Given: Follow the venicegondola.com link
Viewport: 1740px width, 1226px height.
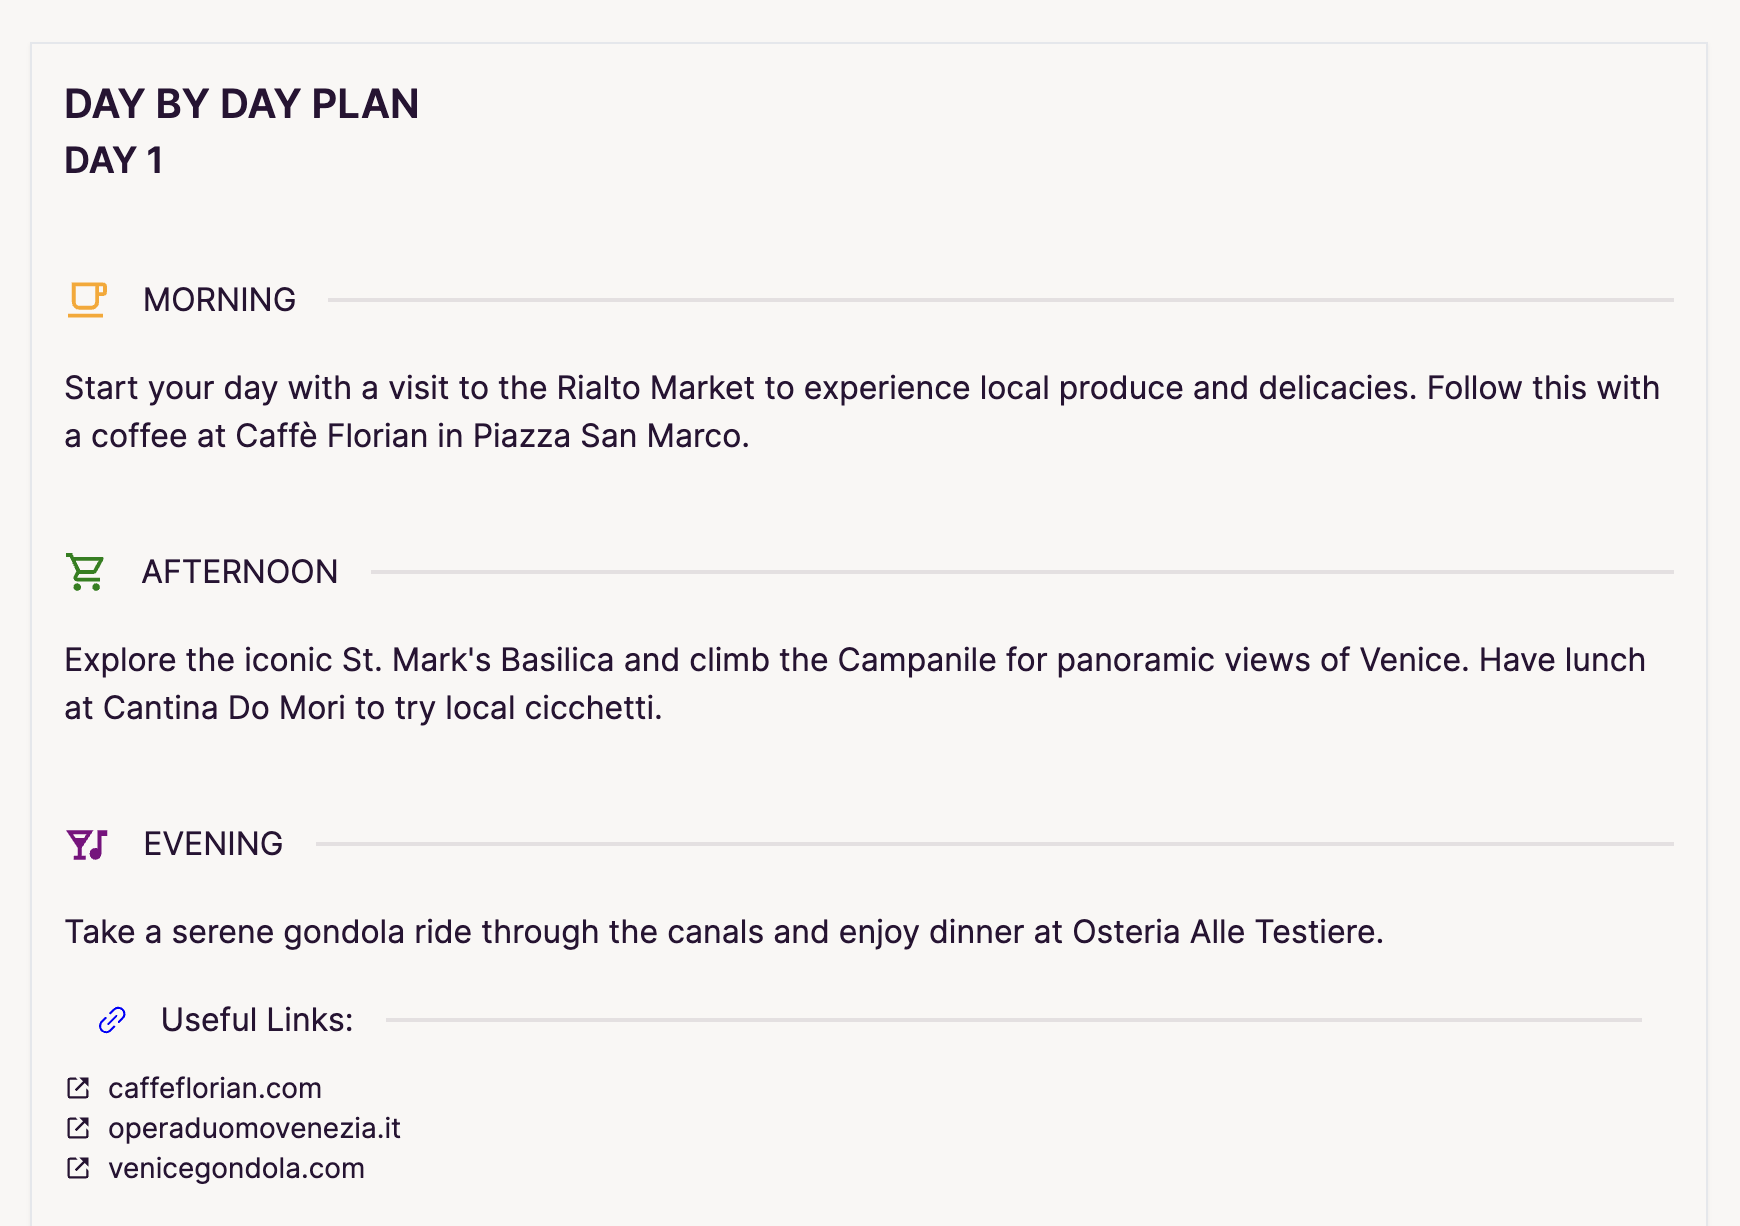Looking at the screenshot, I should pyautogui.click(x=236, y=1168).
